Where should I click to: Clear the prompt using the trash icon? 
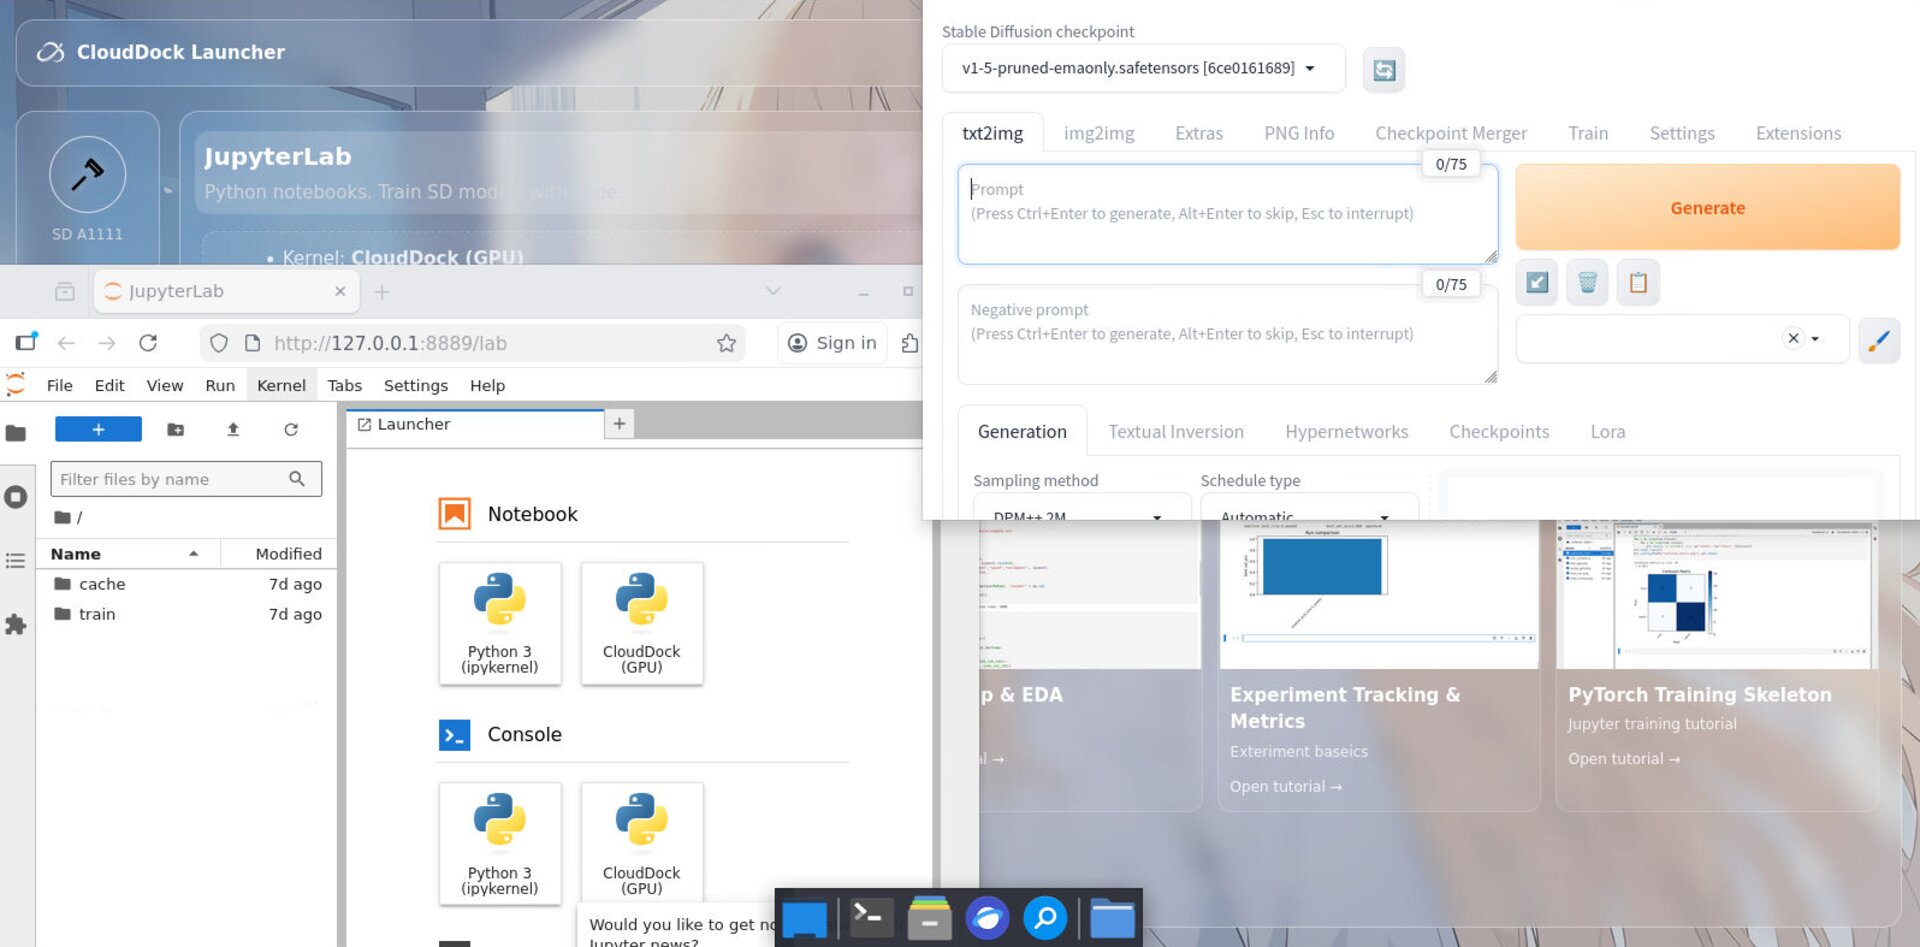tap(1586, 282)
